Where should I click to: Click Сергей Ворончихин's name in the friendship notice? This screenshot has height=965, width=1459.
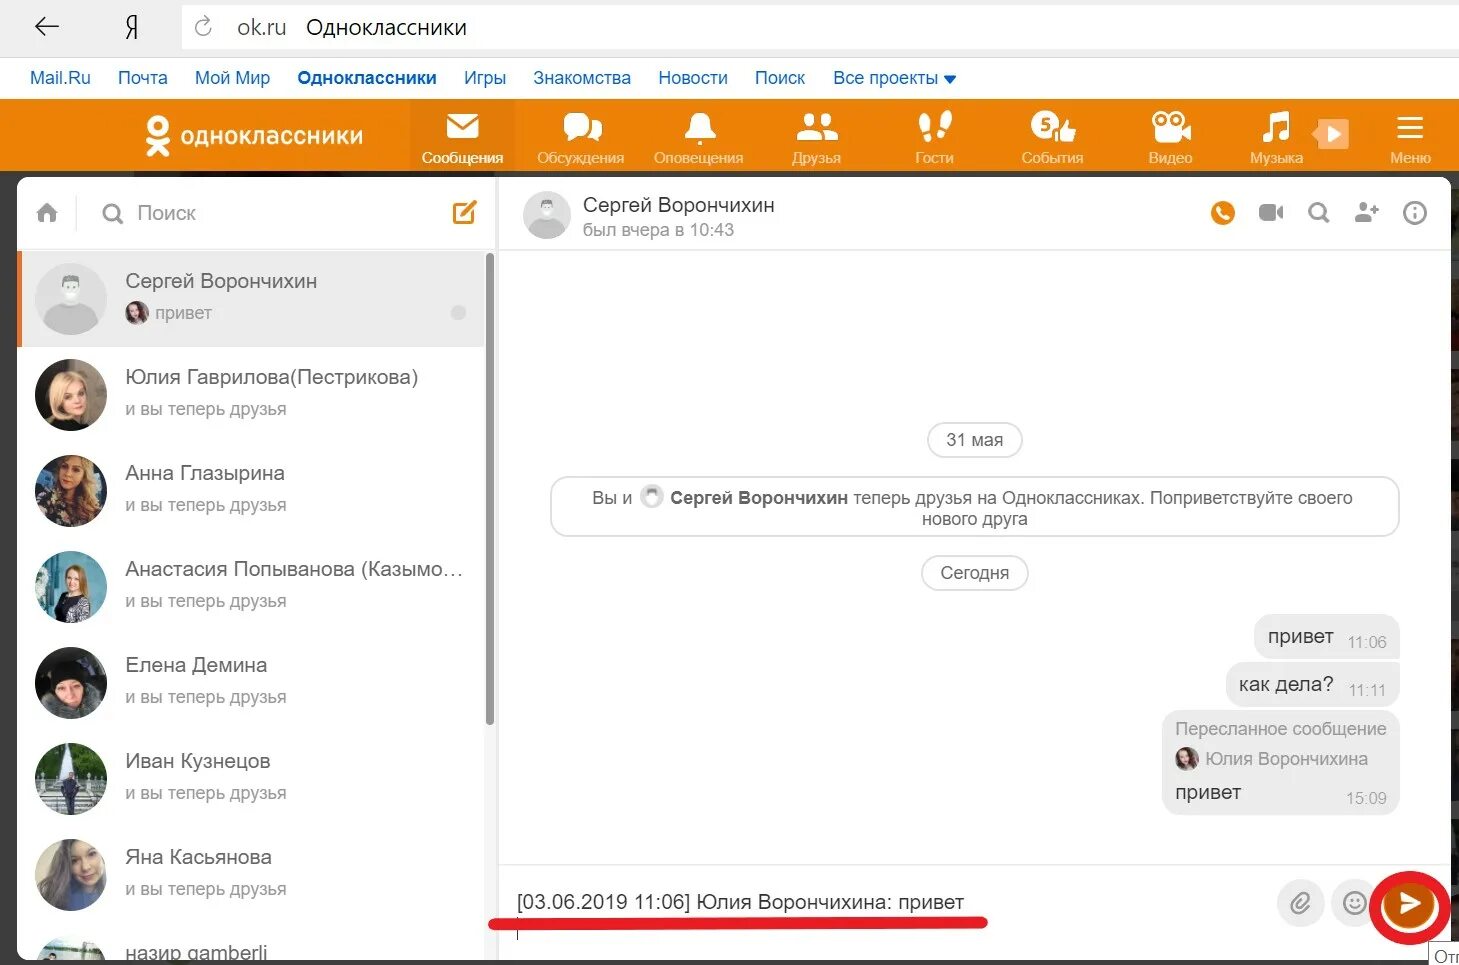[758, 497]
